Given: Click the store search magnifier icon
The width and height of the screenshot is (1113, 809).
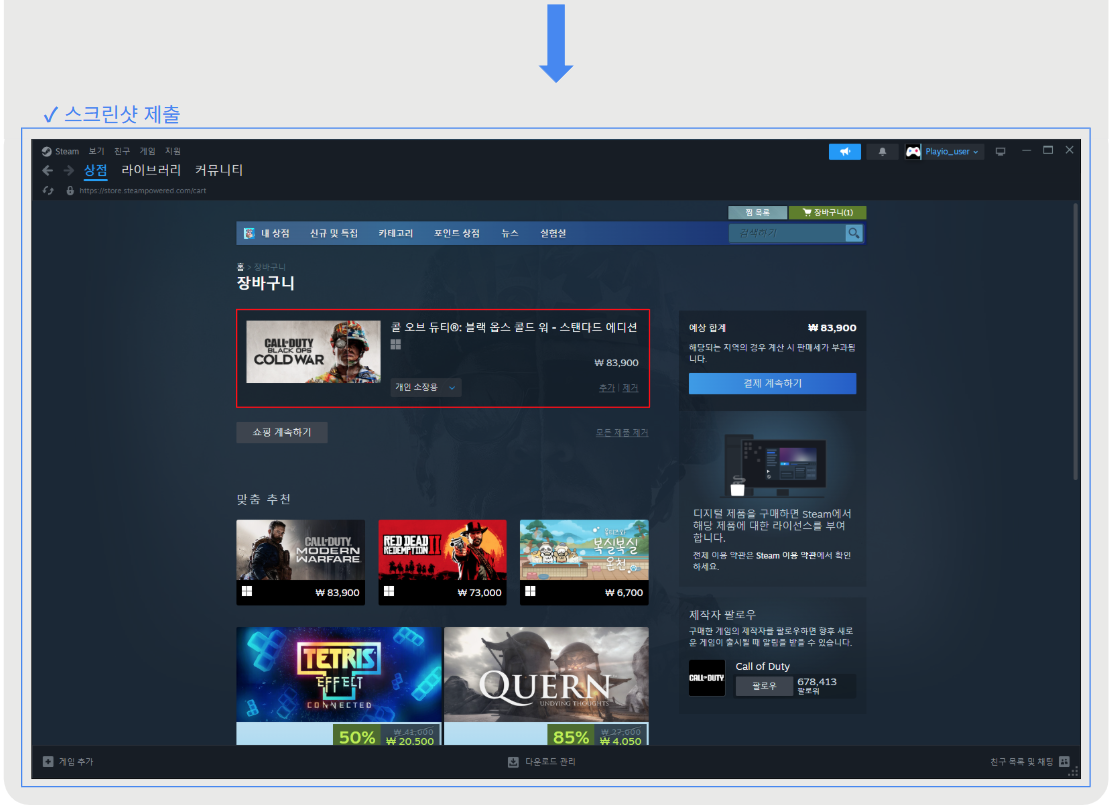Looking at the screenshot, I should tap(854, 233).
